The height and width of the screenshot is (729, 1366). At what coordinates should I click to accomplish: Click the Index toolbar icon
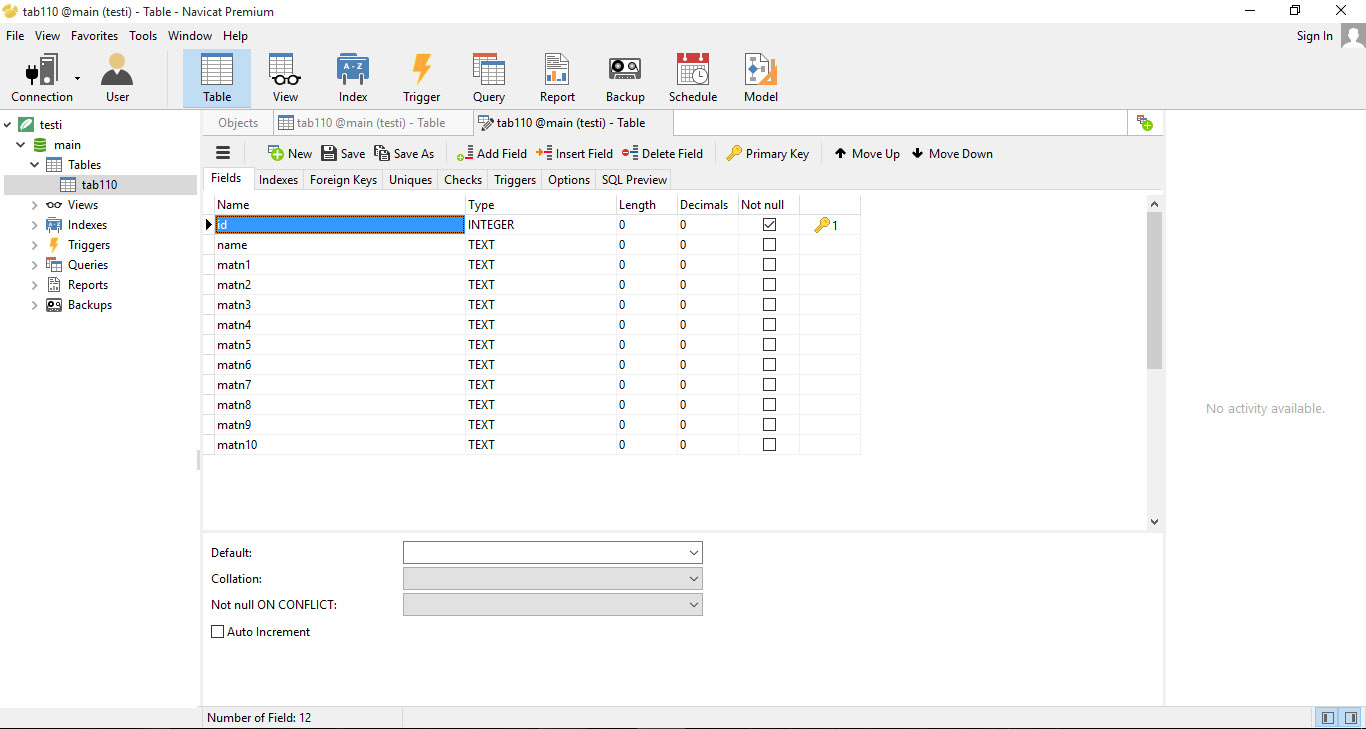click(x=353, y=78)
